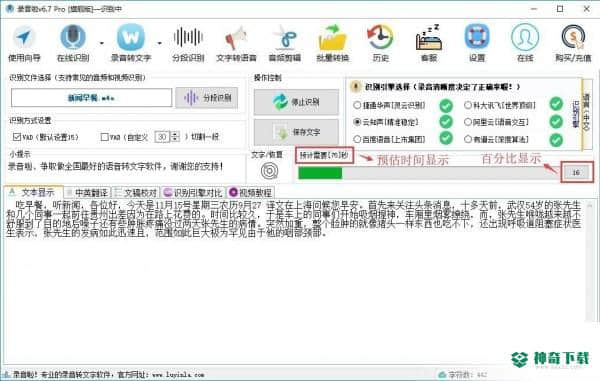Click the 停止识别 stop button
Image resolution: width=600 pixels, height=381 pixels.
pyautogui.click(x=296, y=102)
